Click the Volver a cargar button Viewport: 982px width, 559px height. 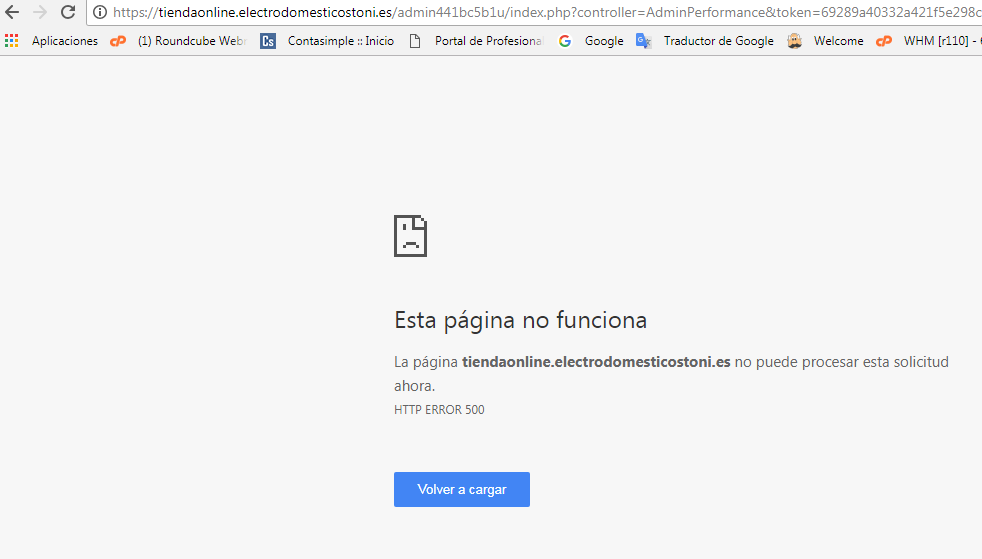pyautogui.click(x=462, y=490)
